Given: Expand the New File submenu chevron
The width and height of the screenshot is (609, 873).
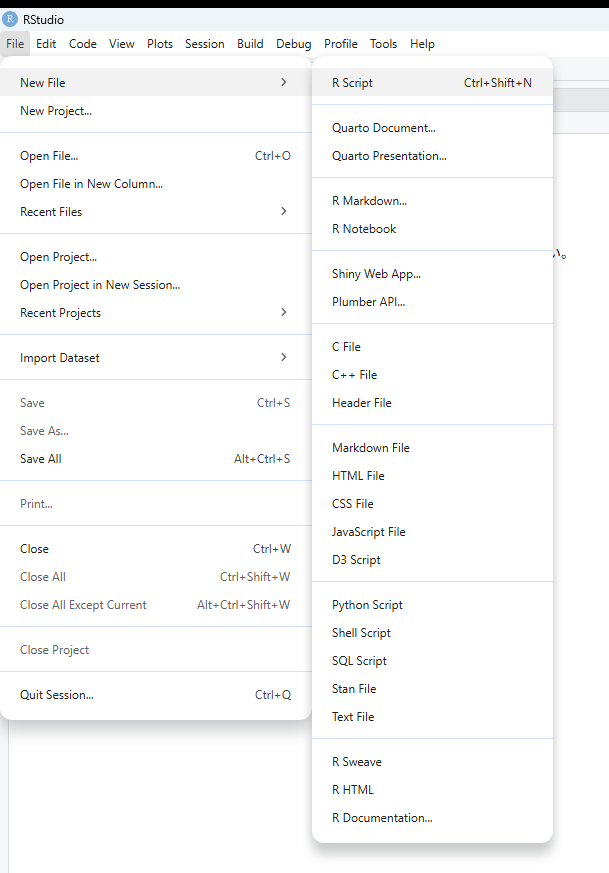Looking at the screenshot, I should (x=284, y=83).
